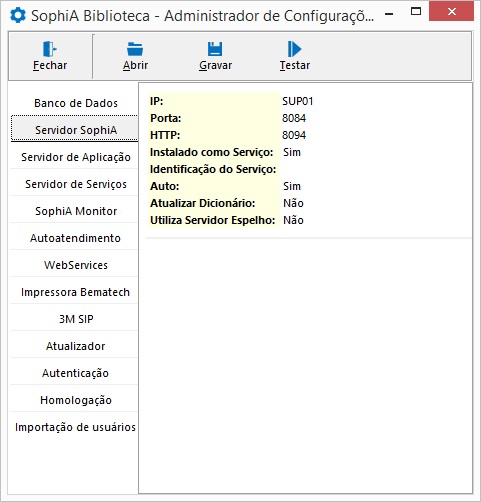Screen dimensions: 481x502
Task: Save settings via Gravar floppy disk icon
Action: point(215,49)
